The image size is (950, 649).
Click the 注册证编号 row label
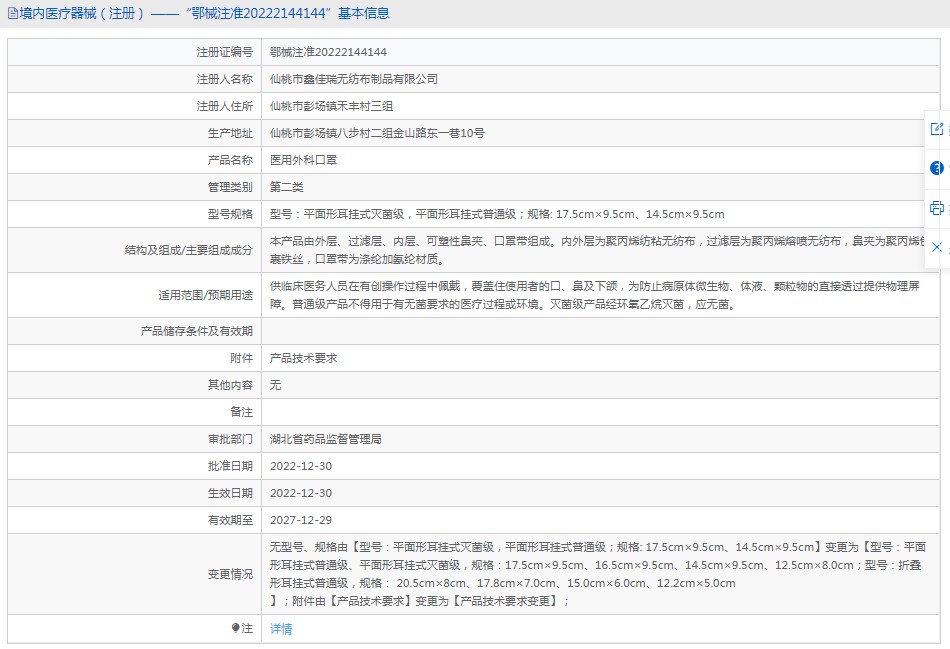(x=225, y=52)
